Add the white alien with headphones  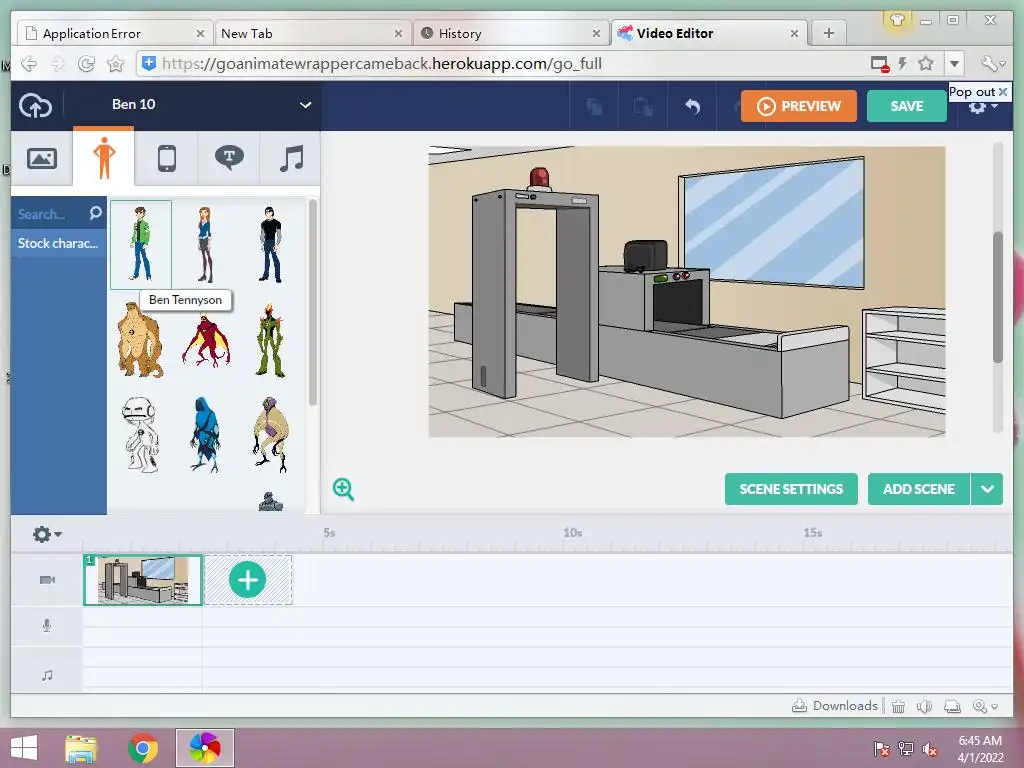coord(140,434)
